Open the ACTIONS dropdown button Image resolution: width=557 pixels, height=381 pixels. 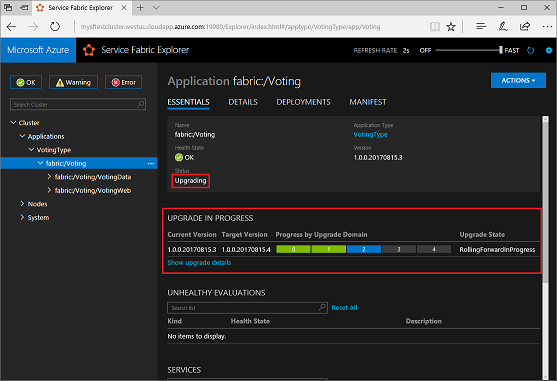[x=518, y=81]
